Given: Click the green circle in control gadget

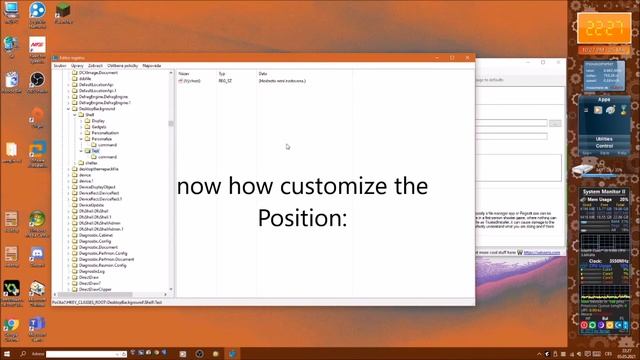Looking at the screenshot, I should point(593,325).
